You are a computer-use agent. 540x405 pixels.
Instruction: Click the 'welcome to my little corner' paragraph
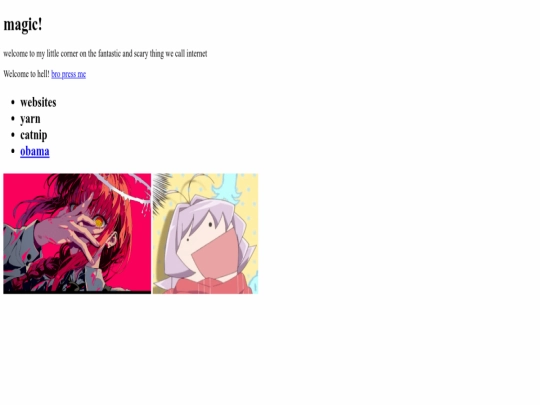(105, 54)
